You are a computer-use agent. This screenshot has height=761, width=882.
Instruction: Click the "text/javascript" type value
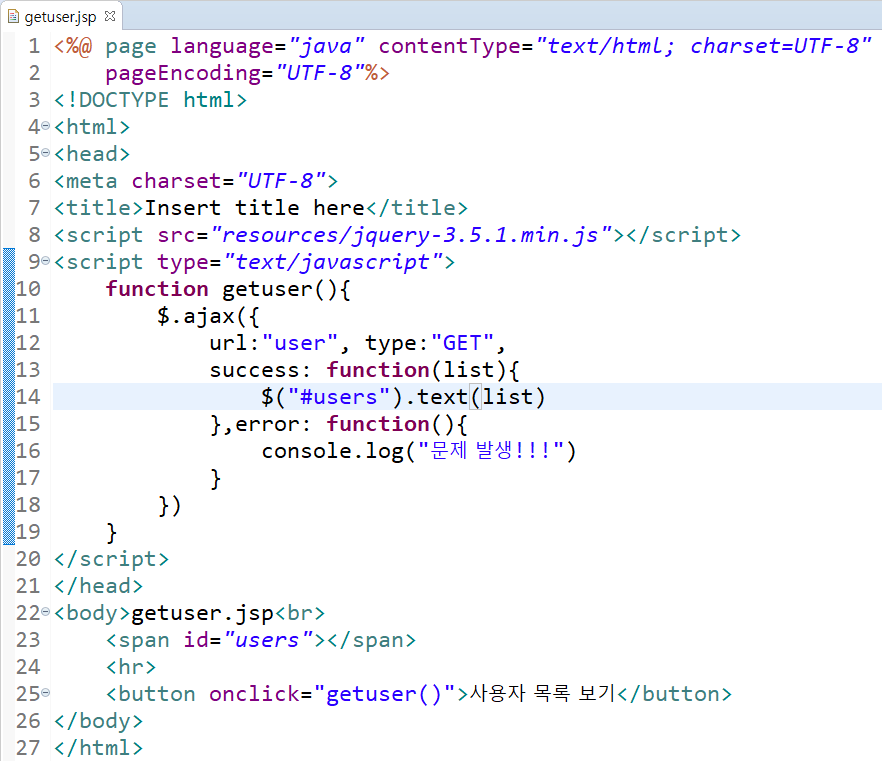(x=334, y=262)
